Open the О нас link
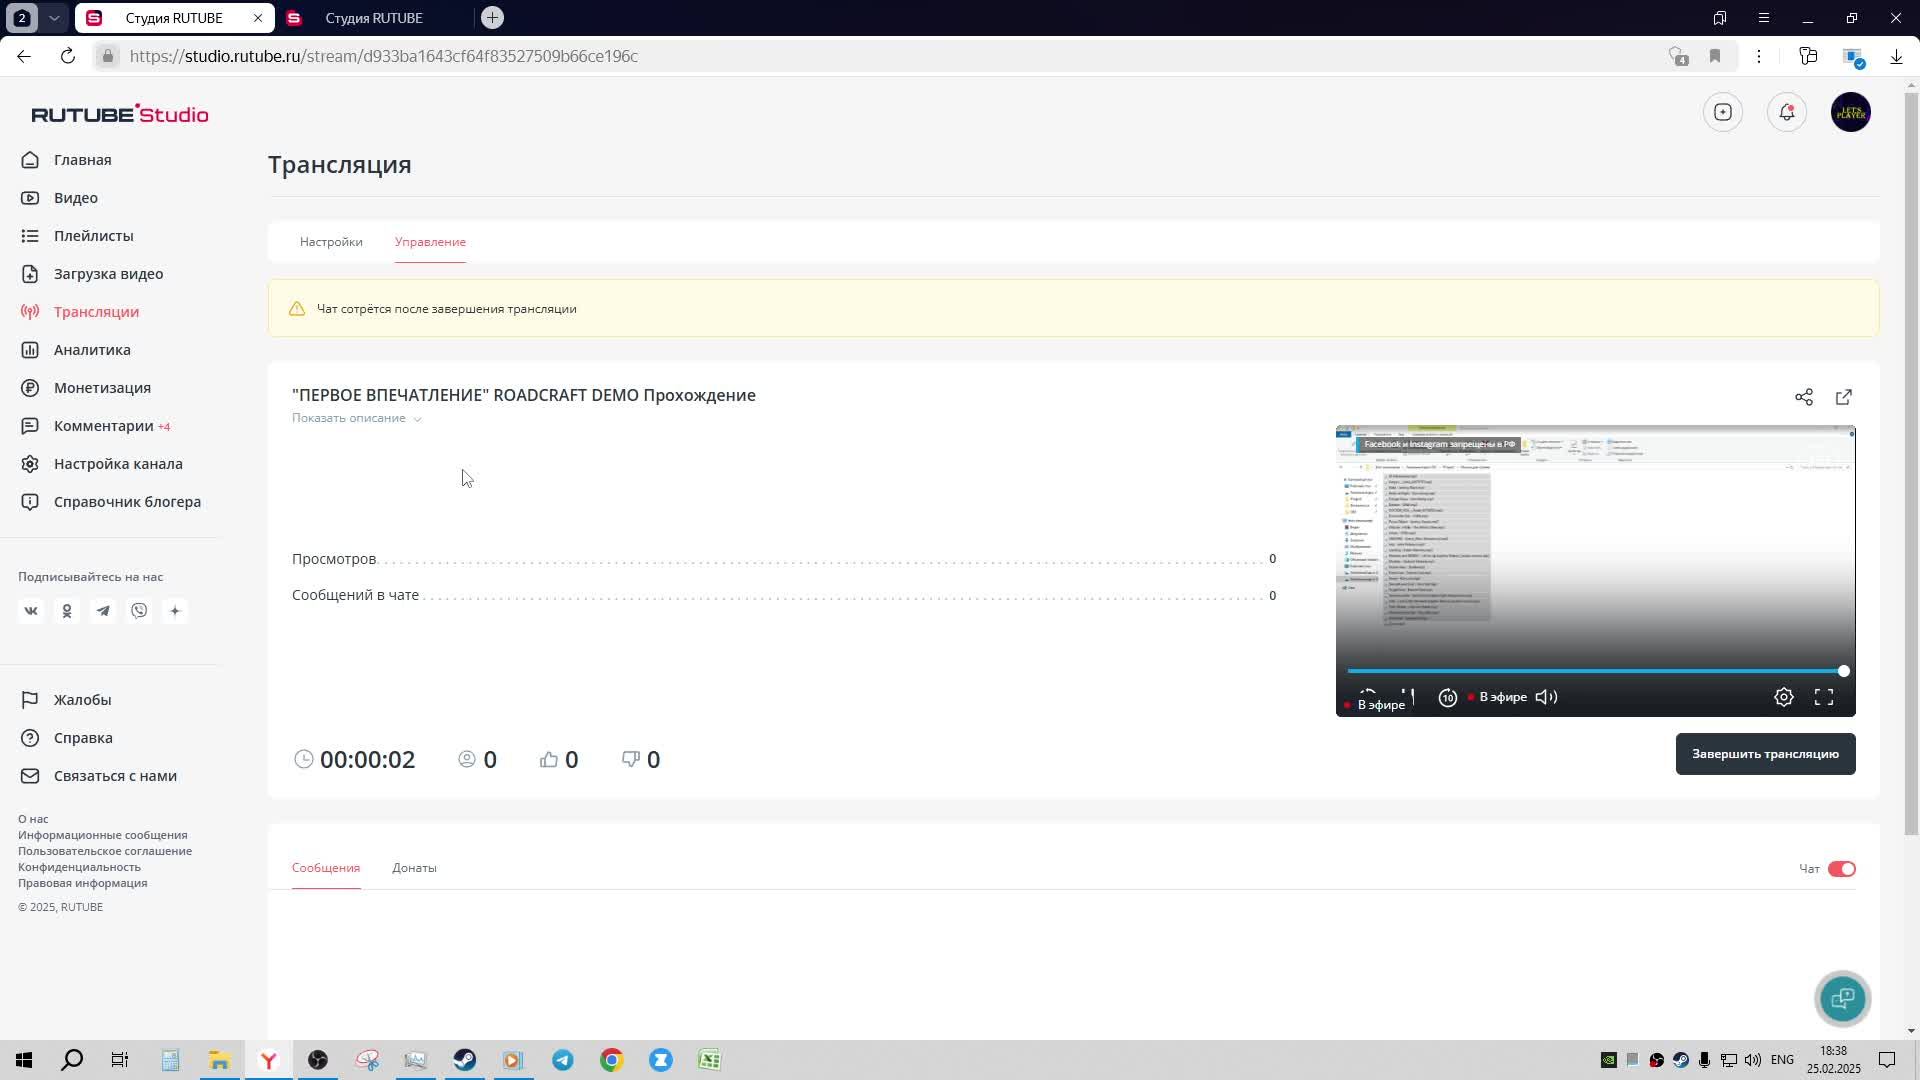The height and width of the screenshot is (1080, 1920). (x=33, y=819)
